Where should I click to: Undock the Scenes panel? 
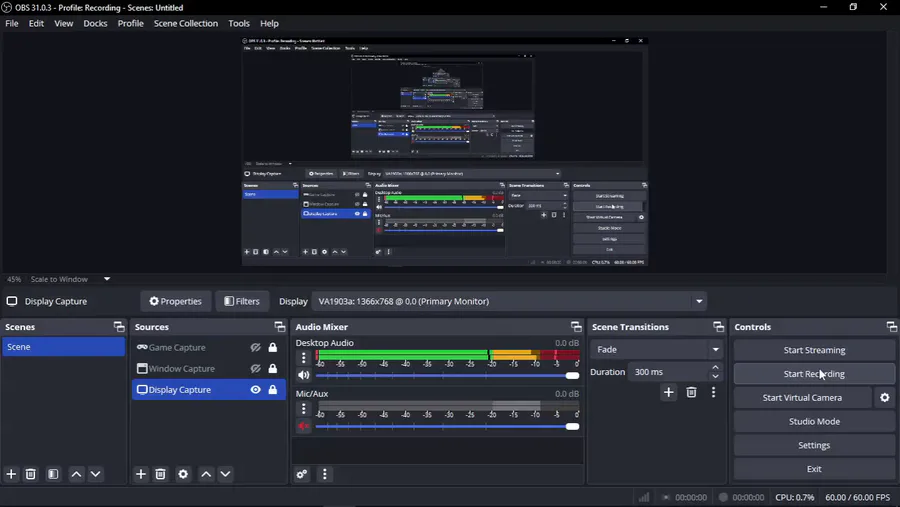click(x=119, y=327)
